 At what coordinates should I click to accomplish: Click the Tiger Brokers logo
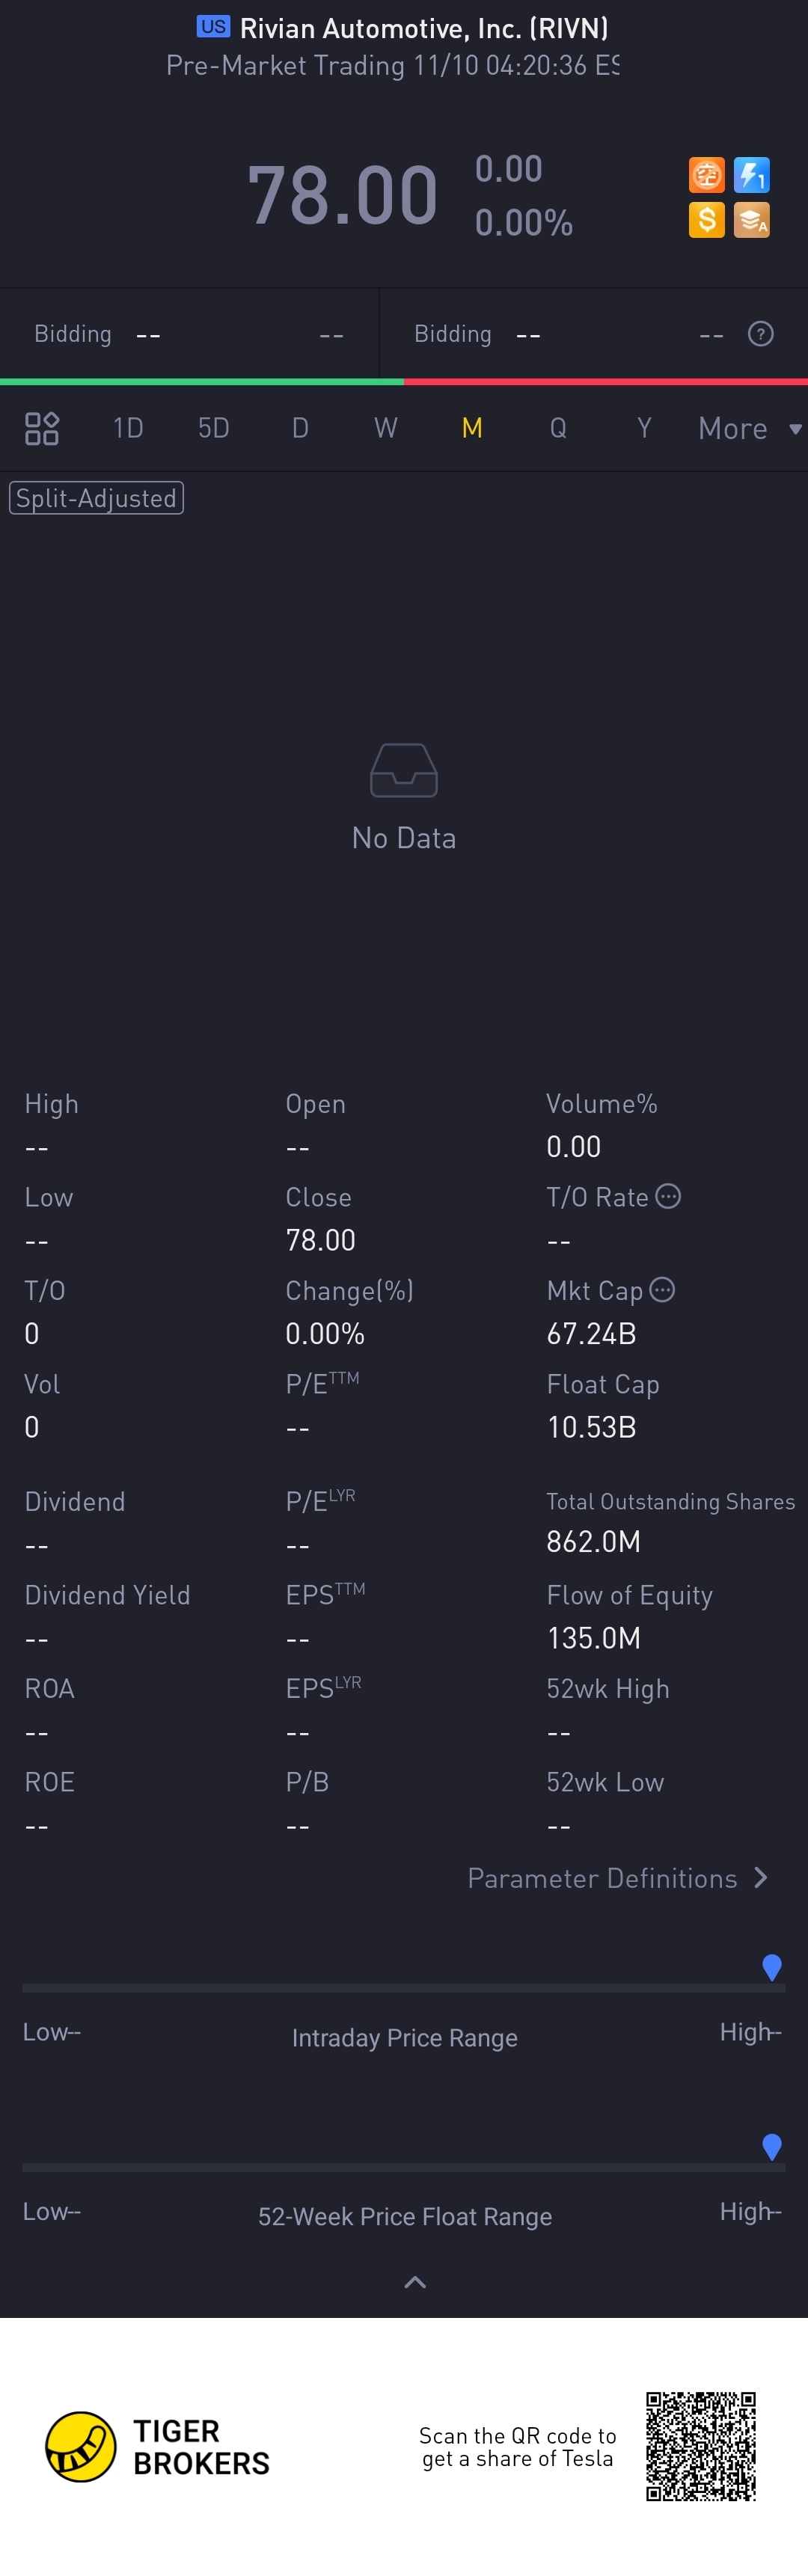click(x=81, y=2447)
